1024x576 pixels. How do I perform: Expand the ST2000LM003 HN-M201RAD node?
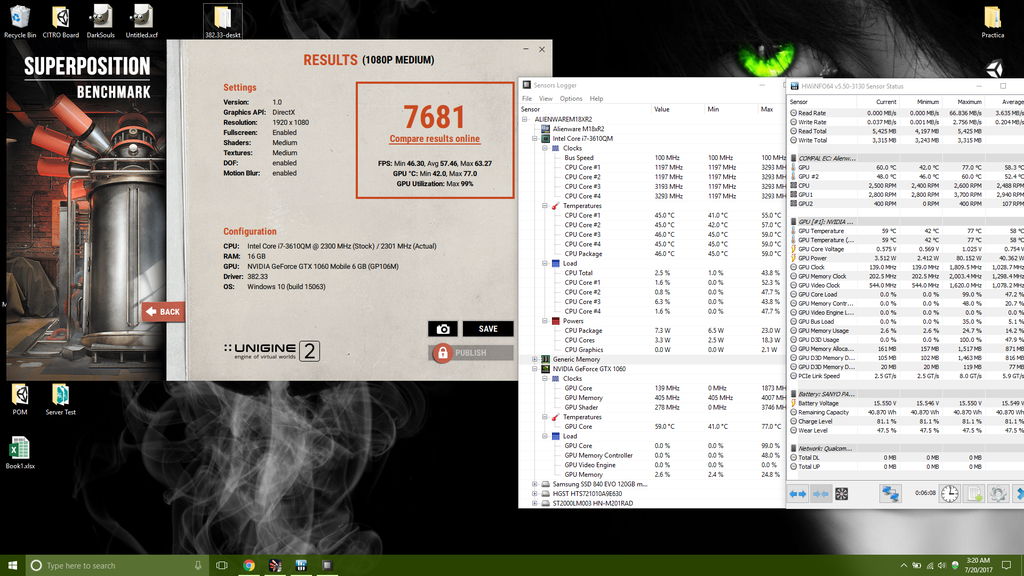tap(535, 504)
